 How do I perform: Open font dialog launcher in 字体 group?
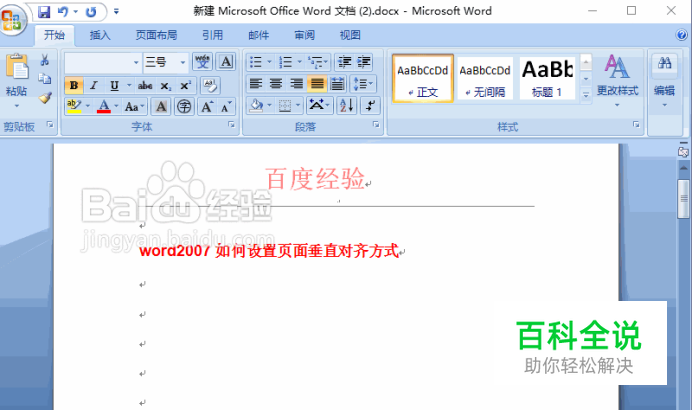(231, 125)
